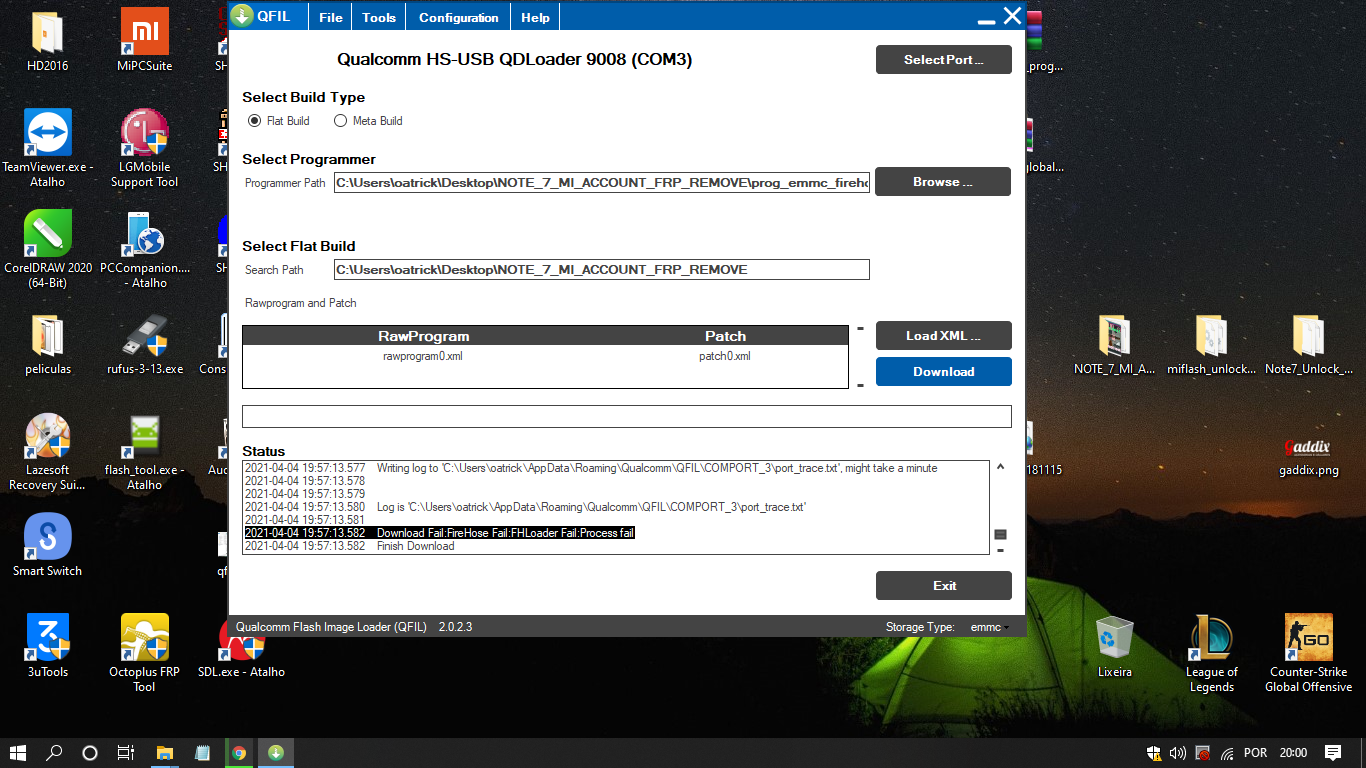
Task: Select the Finish Download log line
Action: [349, 546]
